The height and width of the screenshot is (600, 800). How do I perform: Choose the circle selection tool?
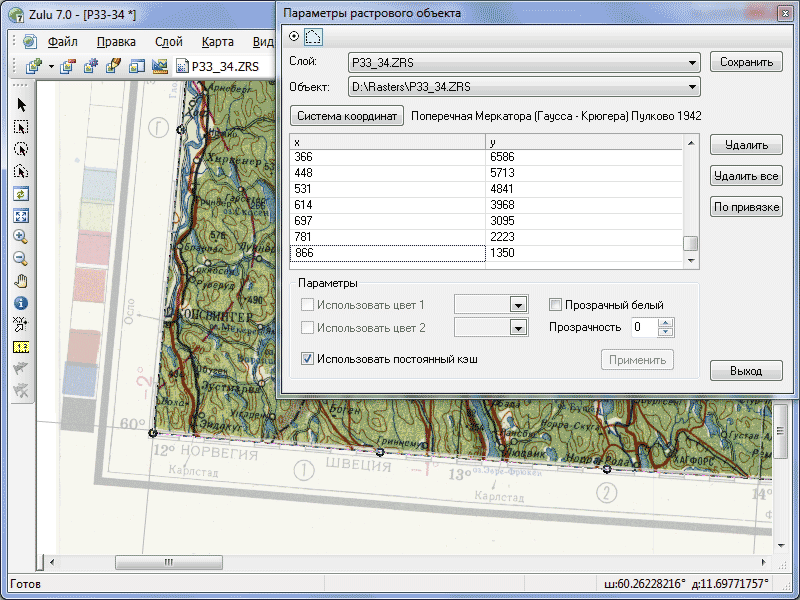click(x=21, y=149)
